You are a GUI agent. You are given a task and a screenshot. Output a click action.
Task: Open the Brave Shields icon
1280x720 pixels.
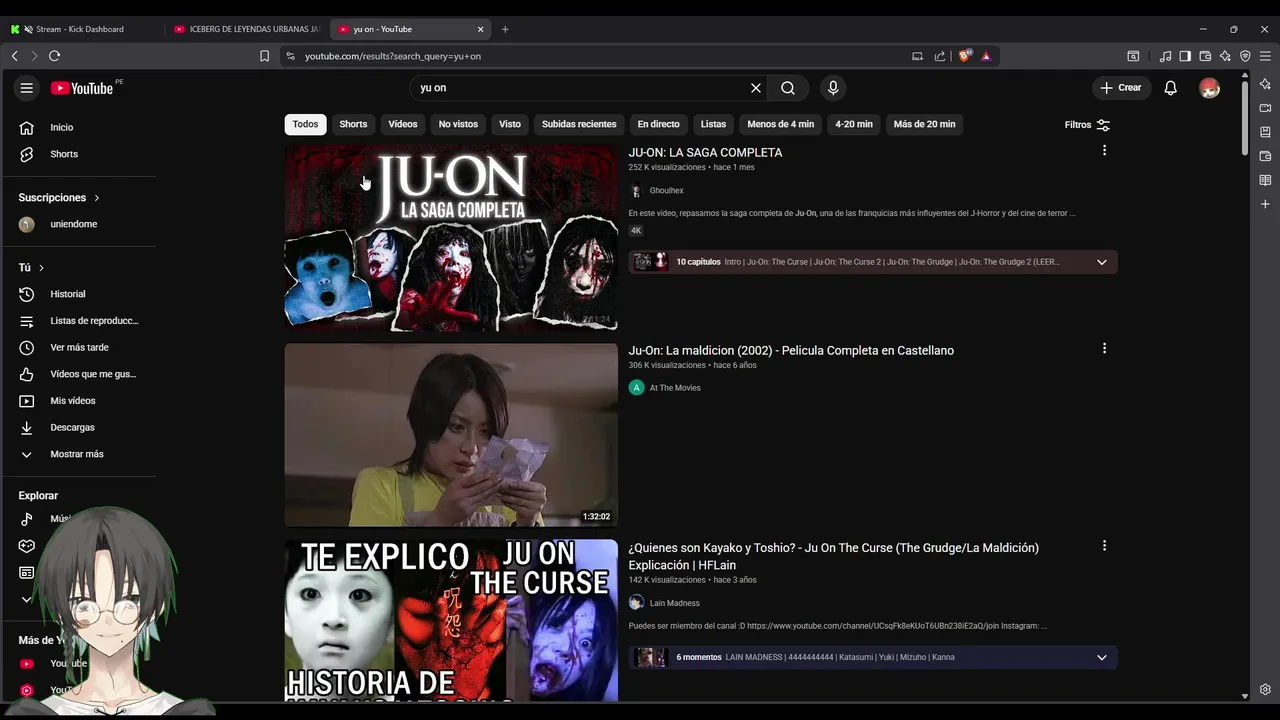[964, 56]
